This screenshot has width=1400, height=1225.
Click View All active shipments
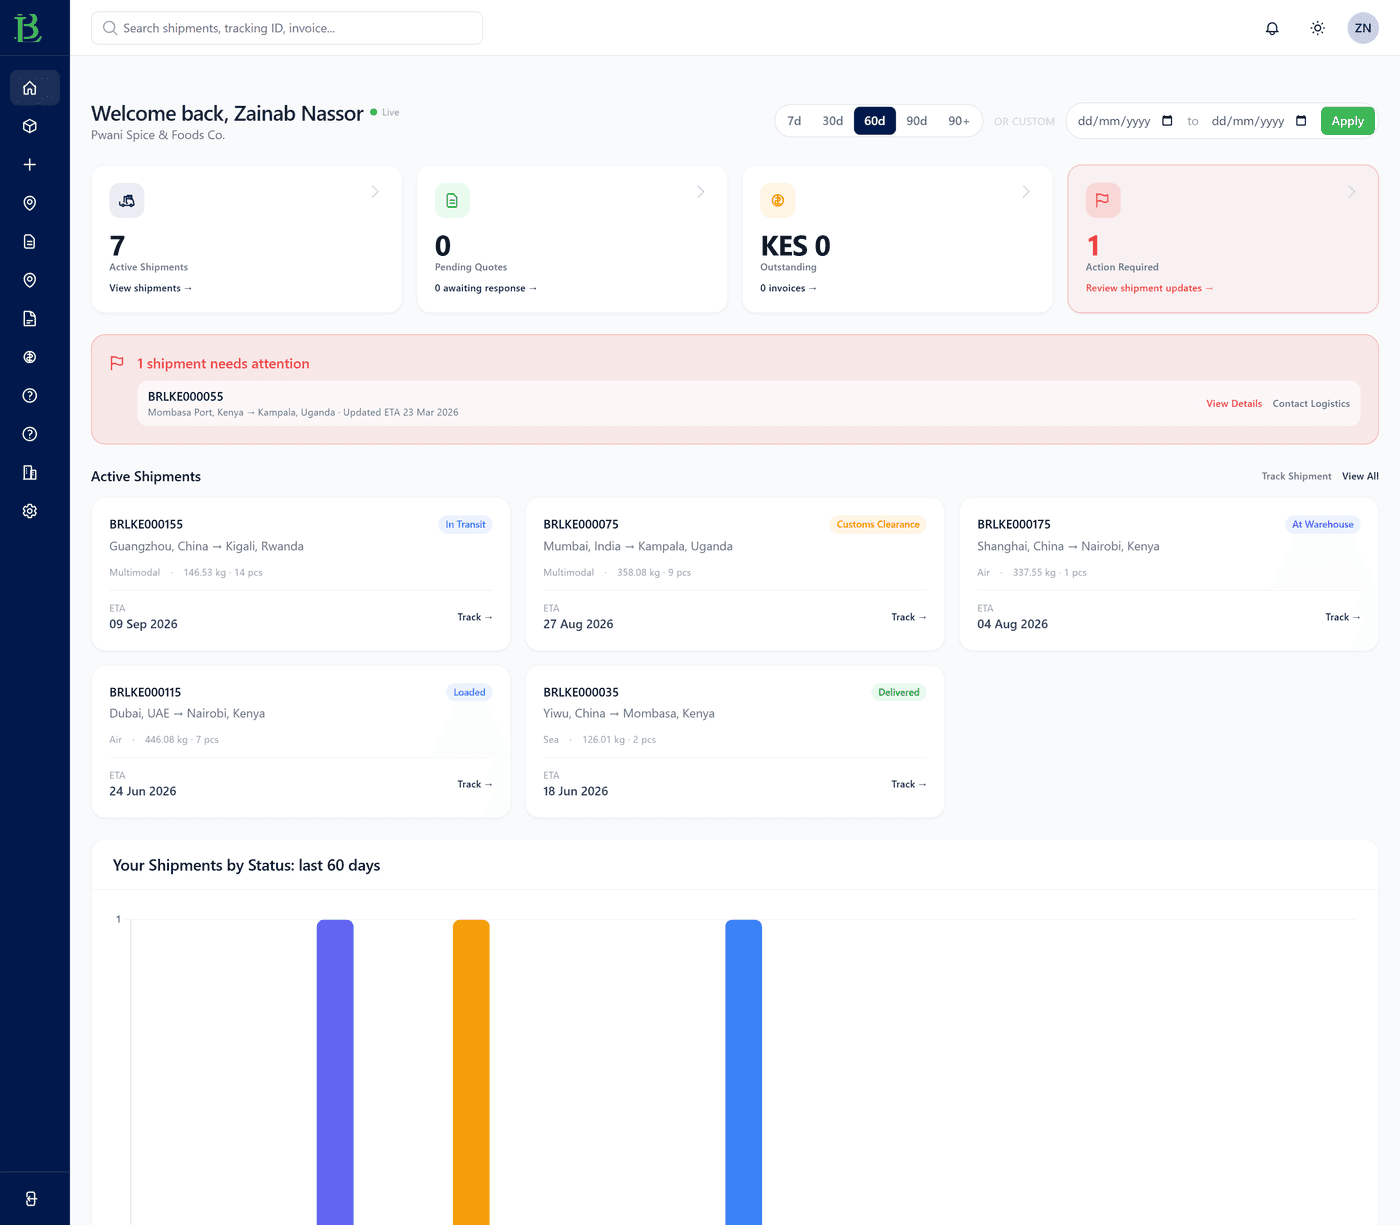[1360, 476]
